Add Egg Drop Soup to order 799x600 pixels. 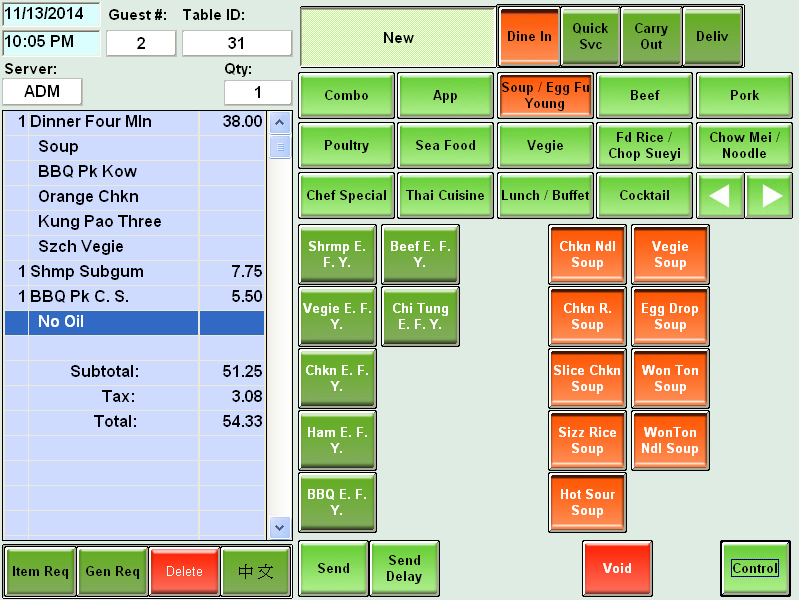click(x=670, y=317)
